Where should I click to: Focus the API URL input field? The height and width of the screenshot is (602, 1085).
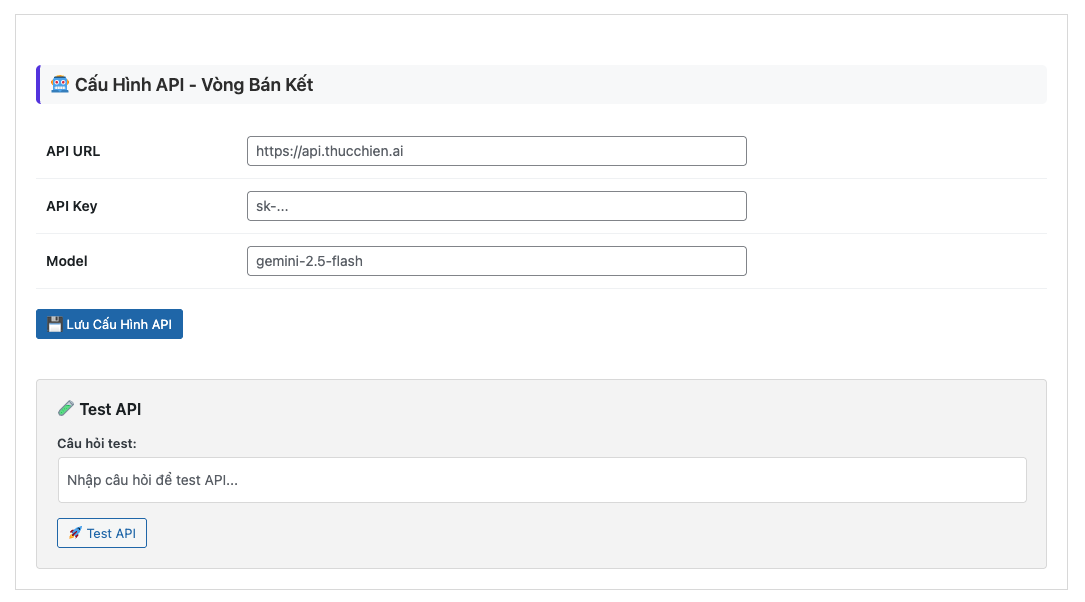coord(496,151)
